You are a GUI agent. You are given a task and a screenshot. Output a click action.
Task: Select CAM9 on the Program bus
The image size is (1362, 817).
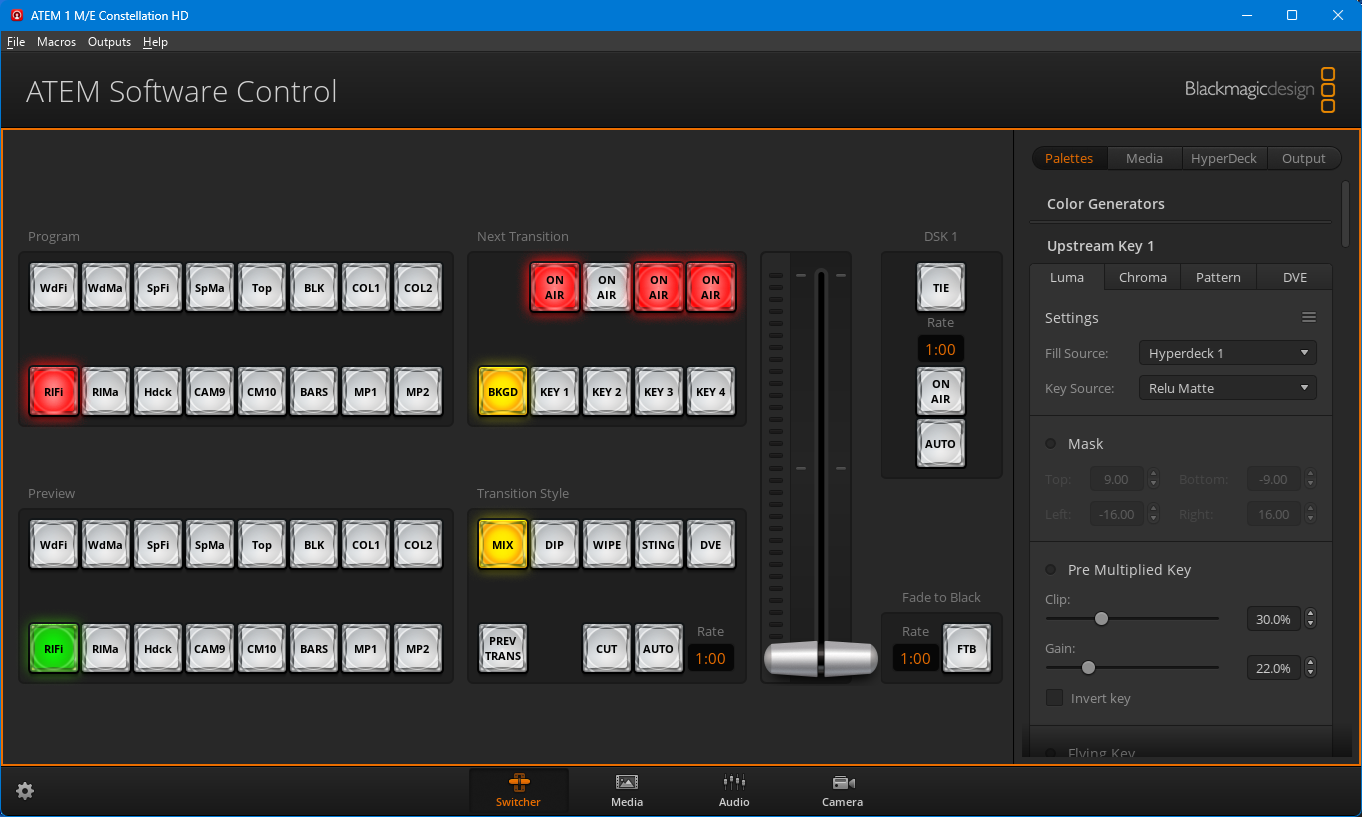click(x=210, y=392)
